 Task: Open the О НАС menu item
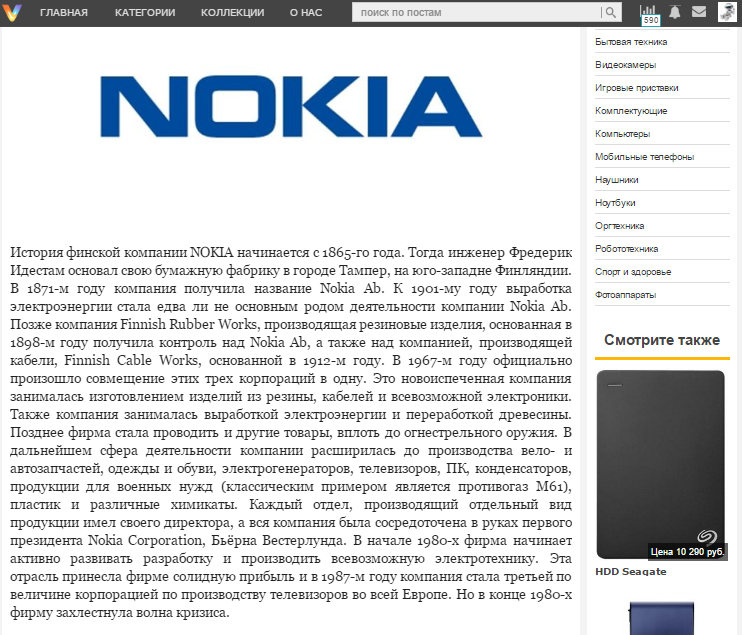tap(306, 13)
